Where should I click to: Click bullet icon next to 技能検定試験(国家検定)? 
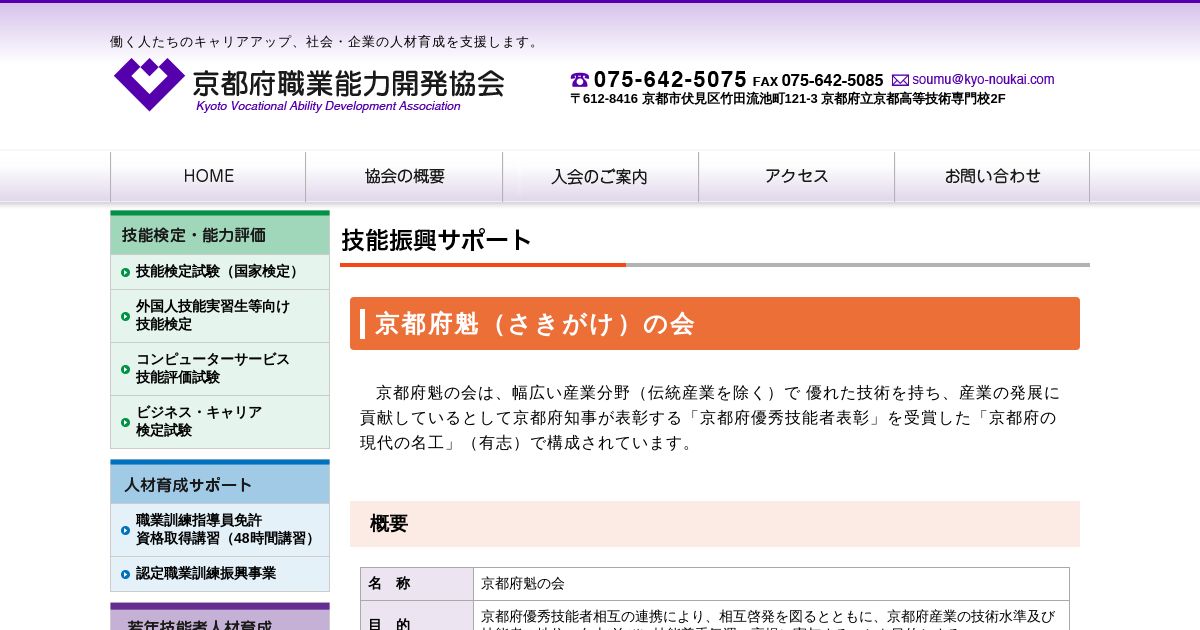coord(125,272)
